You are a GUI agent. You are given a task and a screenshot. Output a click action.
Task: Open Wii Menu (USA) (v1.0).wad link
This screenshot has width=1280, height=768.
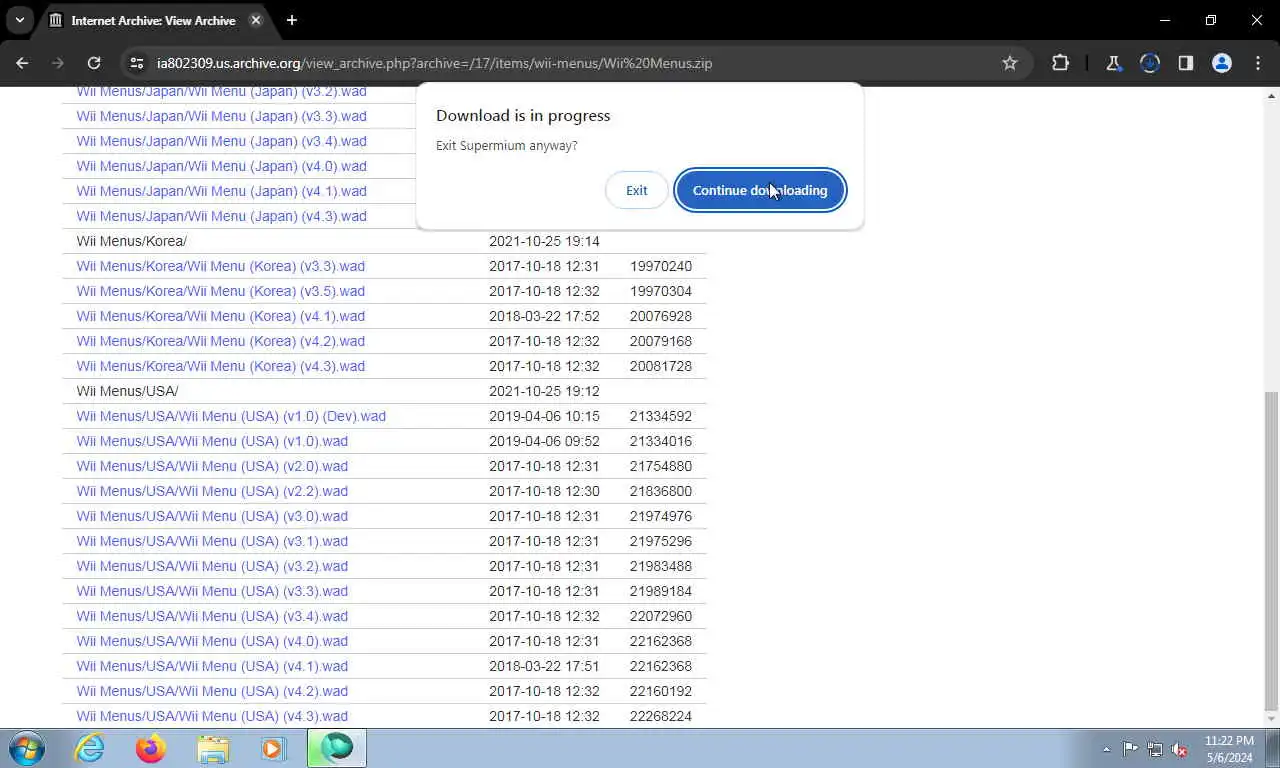point(212,441)
